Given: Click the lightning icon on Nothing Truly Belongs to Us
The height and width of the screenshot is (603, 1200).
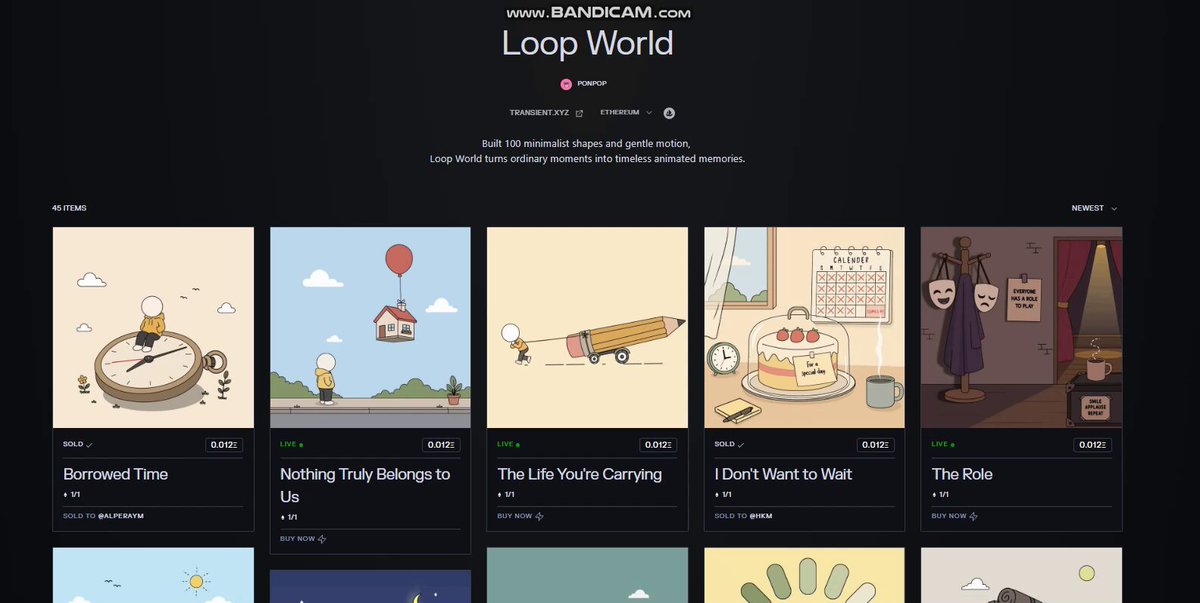Looking at the screenshot, I should click(x=322, y=539).
